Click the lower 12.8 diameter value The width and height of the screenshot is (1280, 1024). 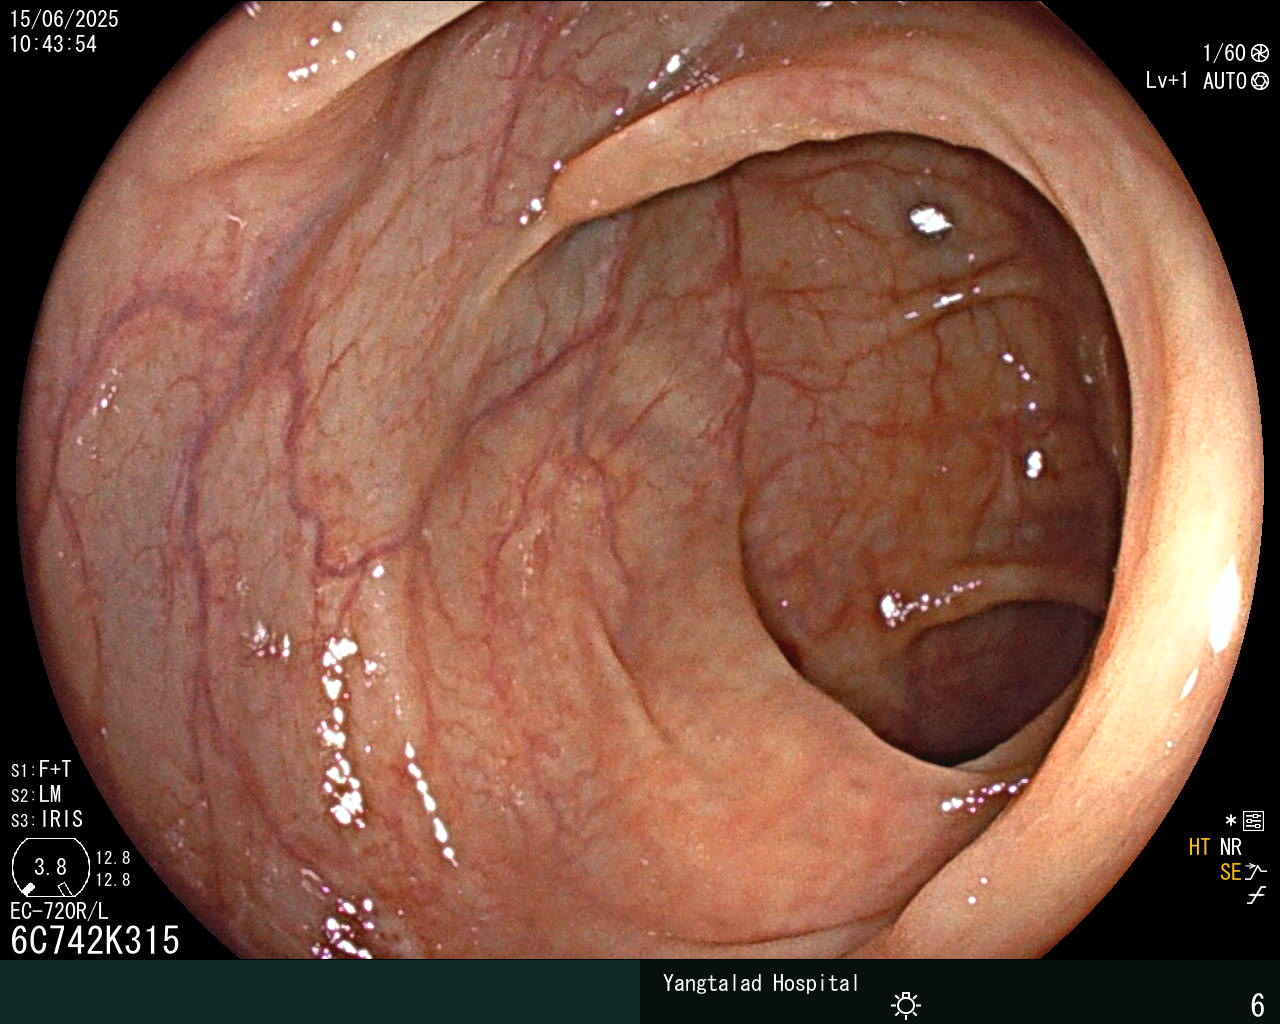tap(113, 880)
